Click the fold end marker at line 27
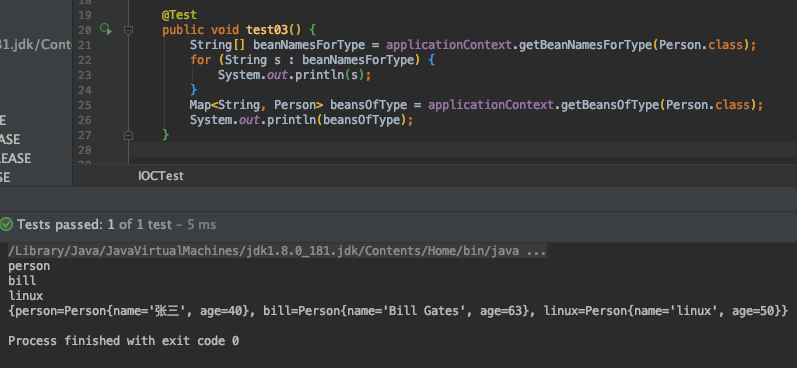Screen dimensions: 797x368 pyautogui.click(x=129, y=135)
